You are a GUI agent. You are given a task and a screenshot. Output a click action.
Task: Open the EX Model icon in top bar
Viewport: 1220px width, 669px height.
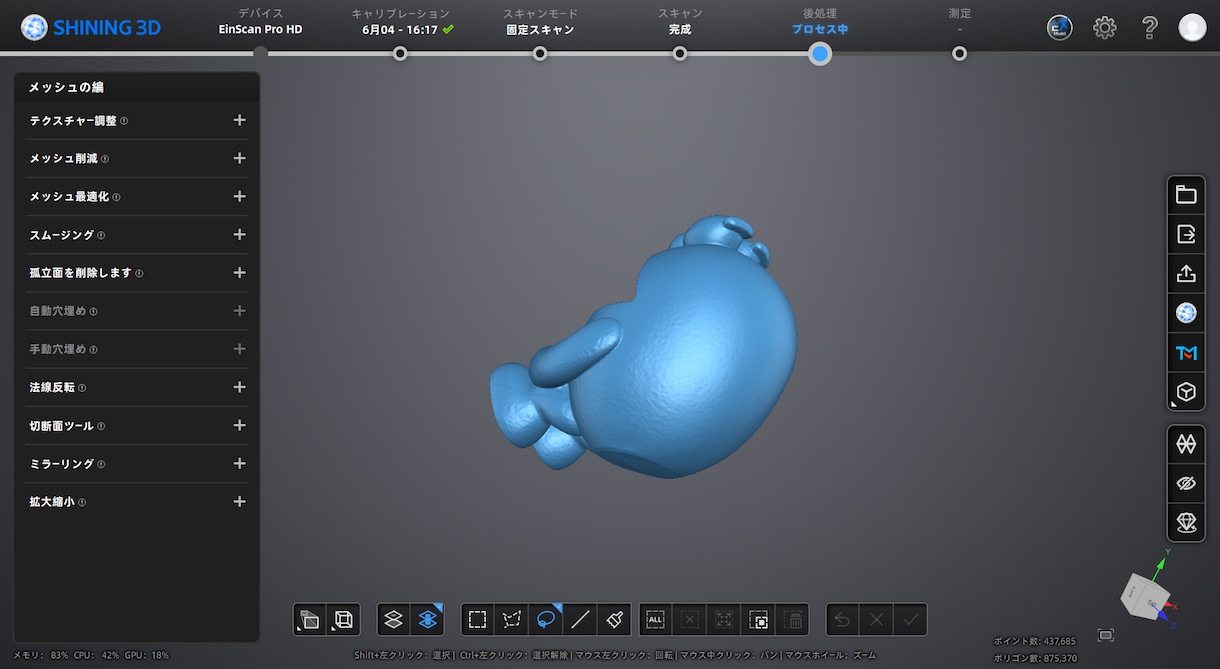[1060, 28]
